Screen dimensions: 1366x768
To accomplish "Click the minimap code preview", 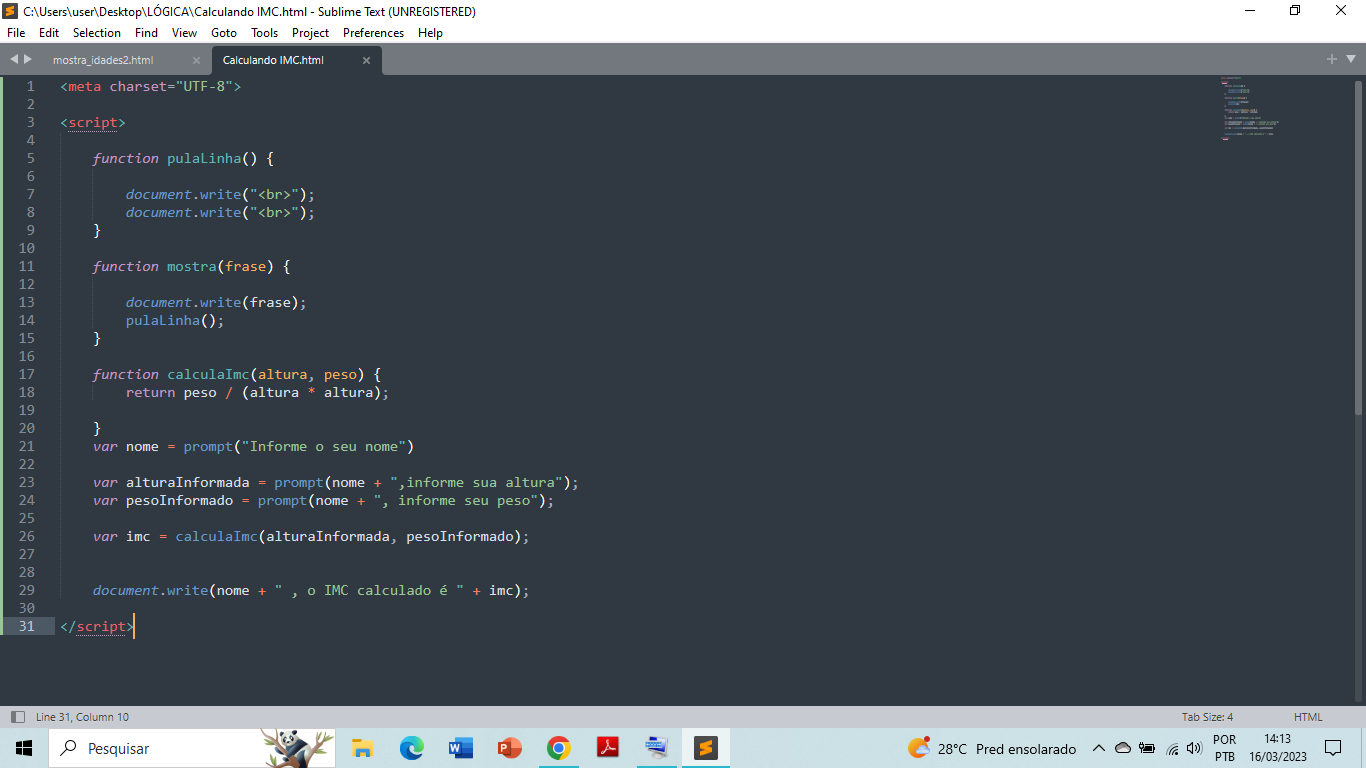I will click(1249, 108).
